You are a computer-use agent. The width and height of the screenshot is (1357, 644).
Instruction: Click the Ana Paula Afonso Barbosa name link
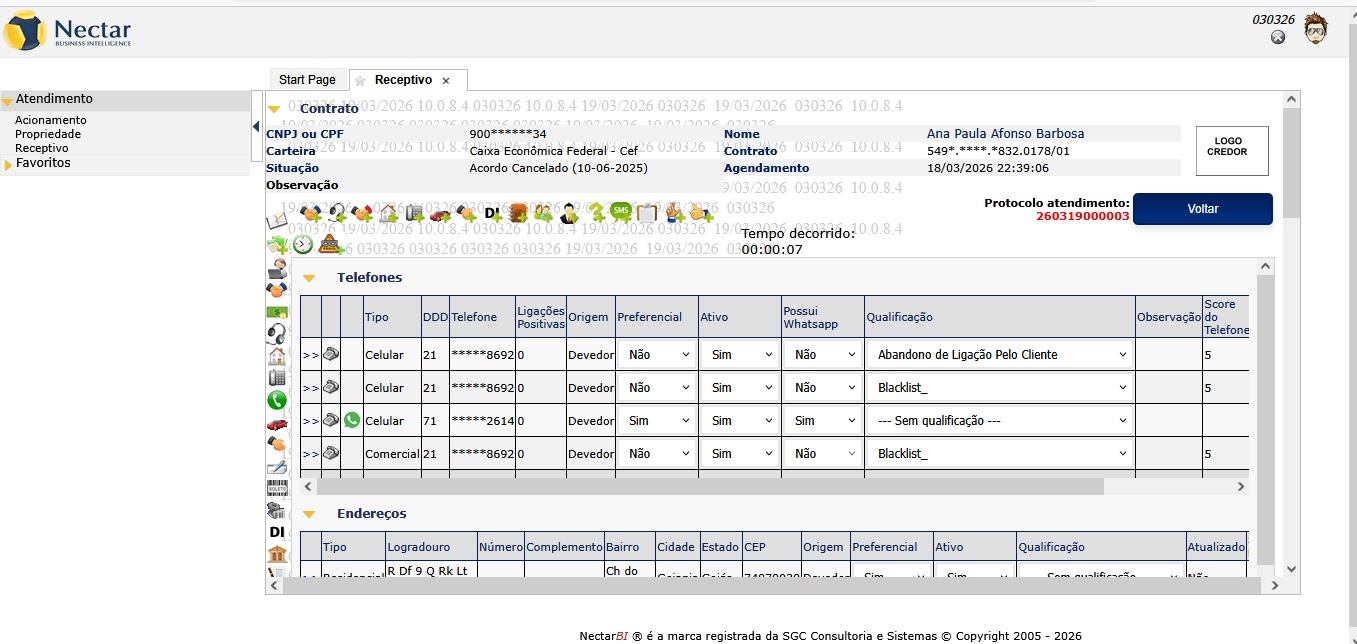pos(1005,134)
